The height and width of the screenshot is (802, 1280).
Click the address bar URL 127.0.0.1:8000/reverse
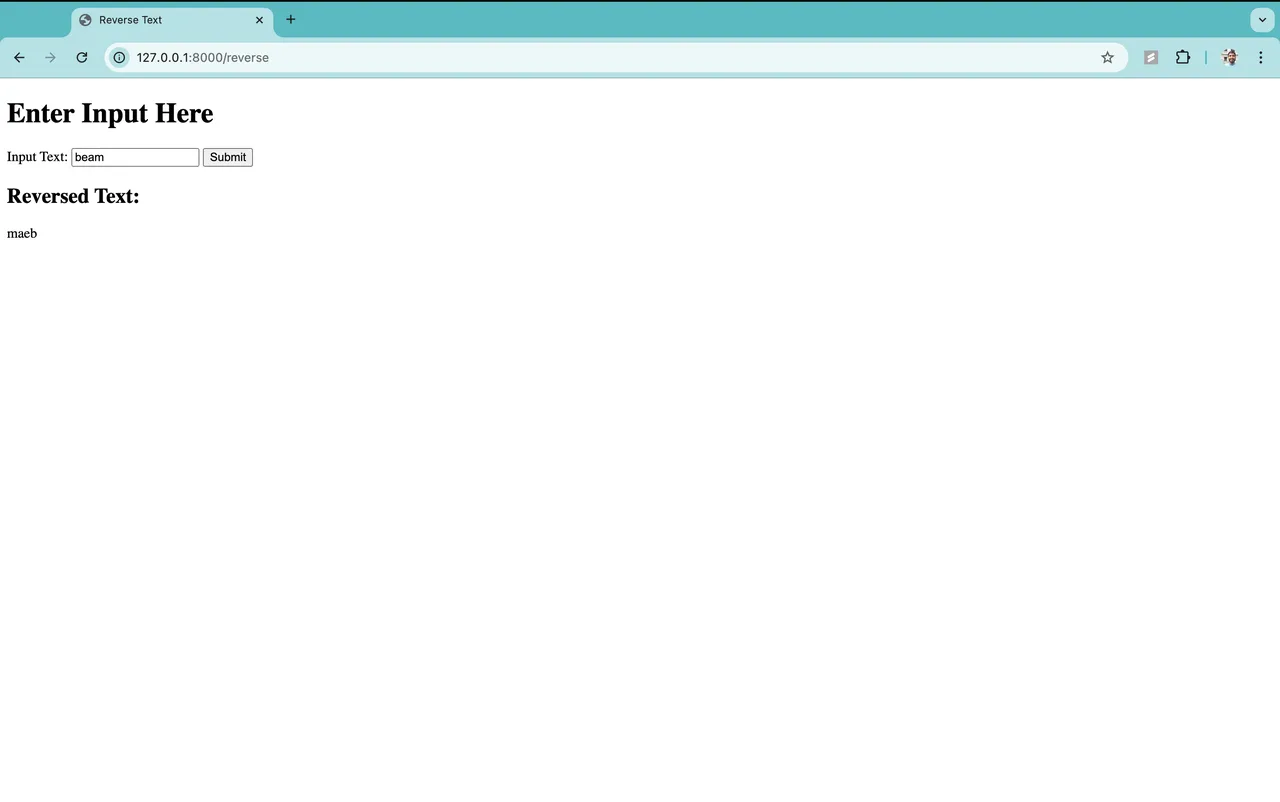click(203, 58)
